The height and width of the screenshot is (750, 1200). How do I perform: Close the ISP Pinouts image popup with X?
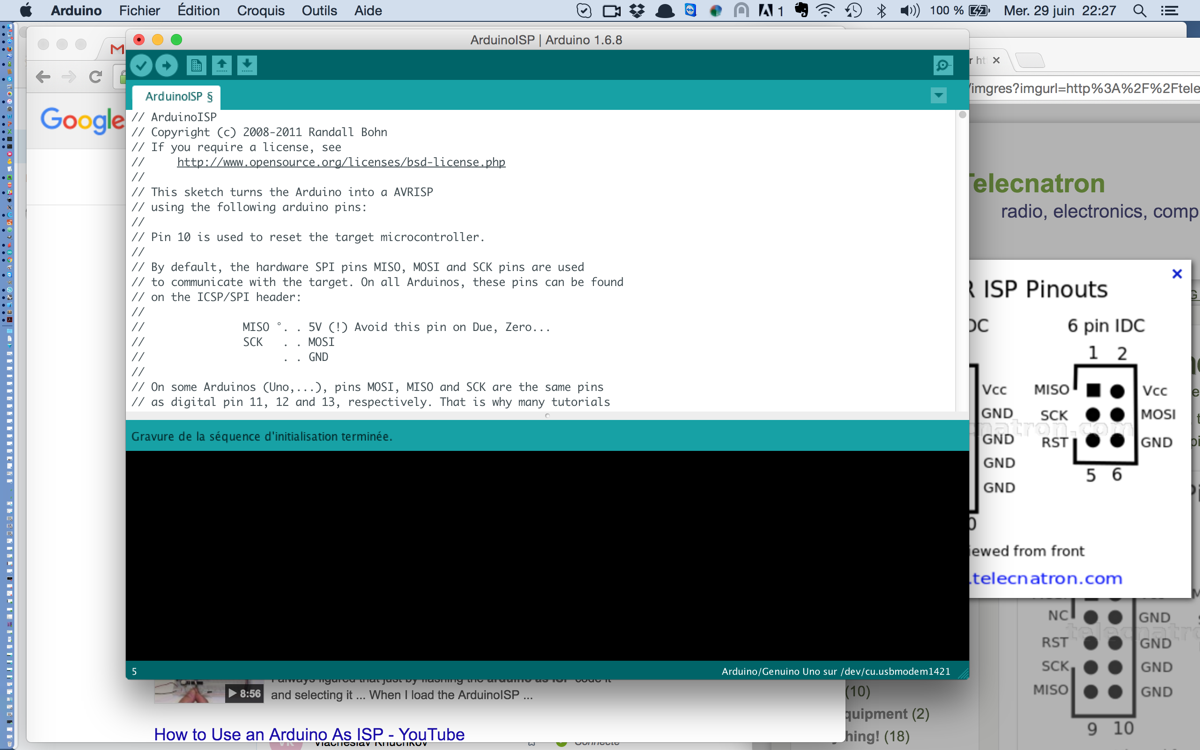[x=1177, y=274]
